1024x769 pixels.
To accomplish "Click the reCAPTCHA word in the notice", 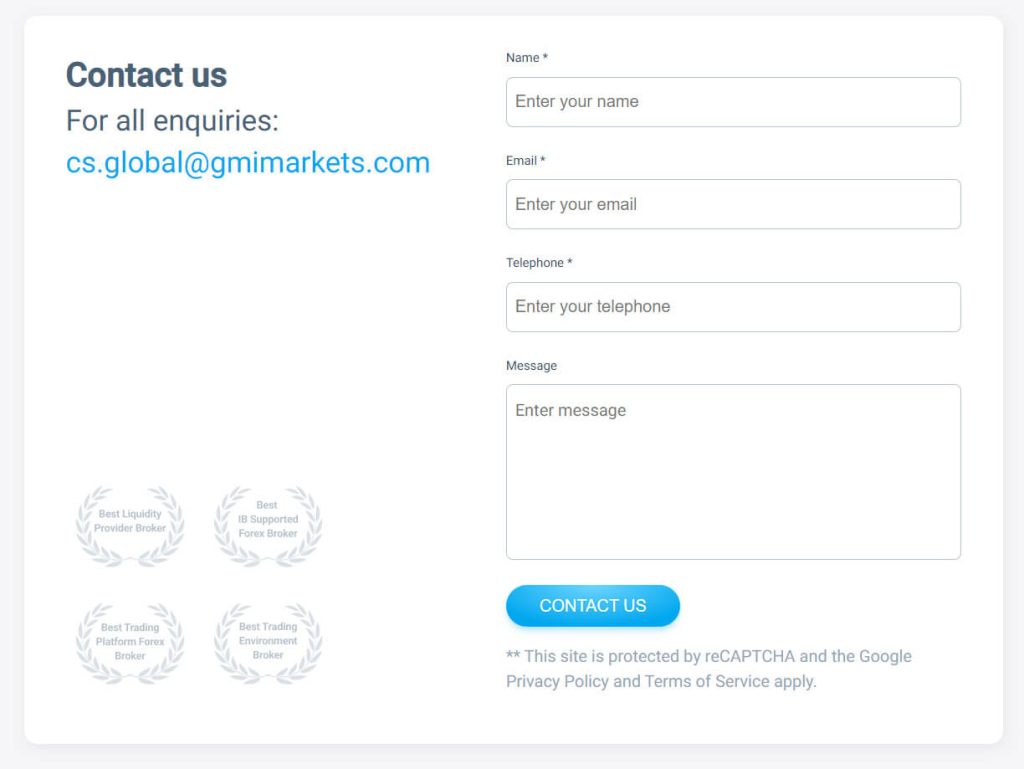I will pyautogui.click(x=750, y=656).
